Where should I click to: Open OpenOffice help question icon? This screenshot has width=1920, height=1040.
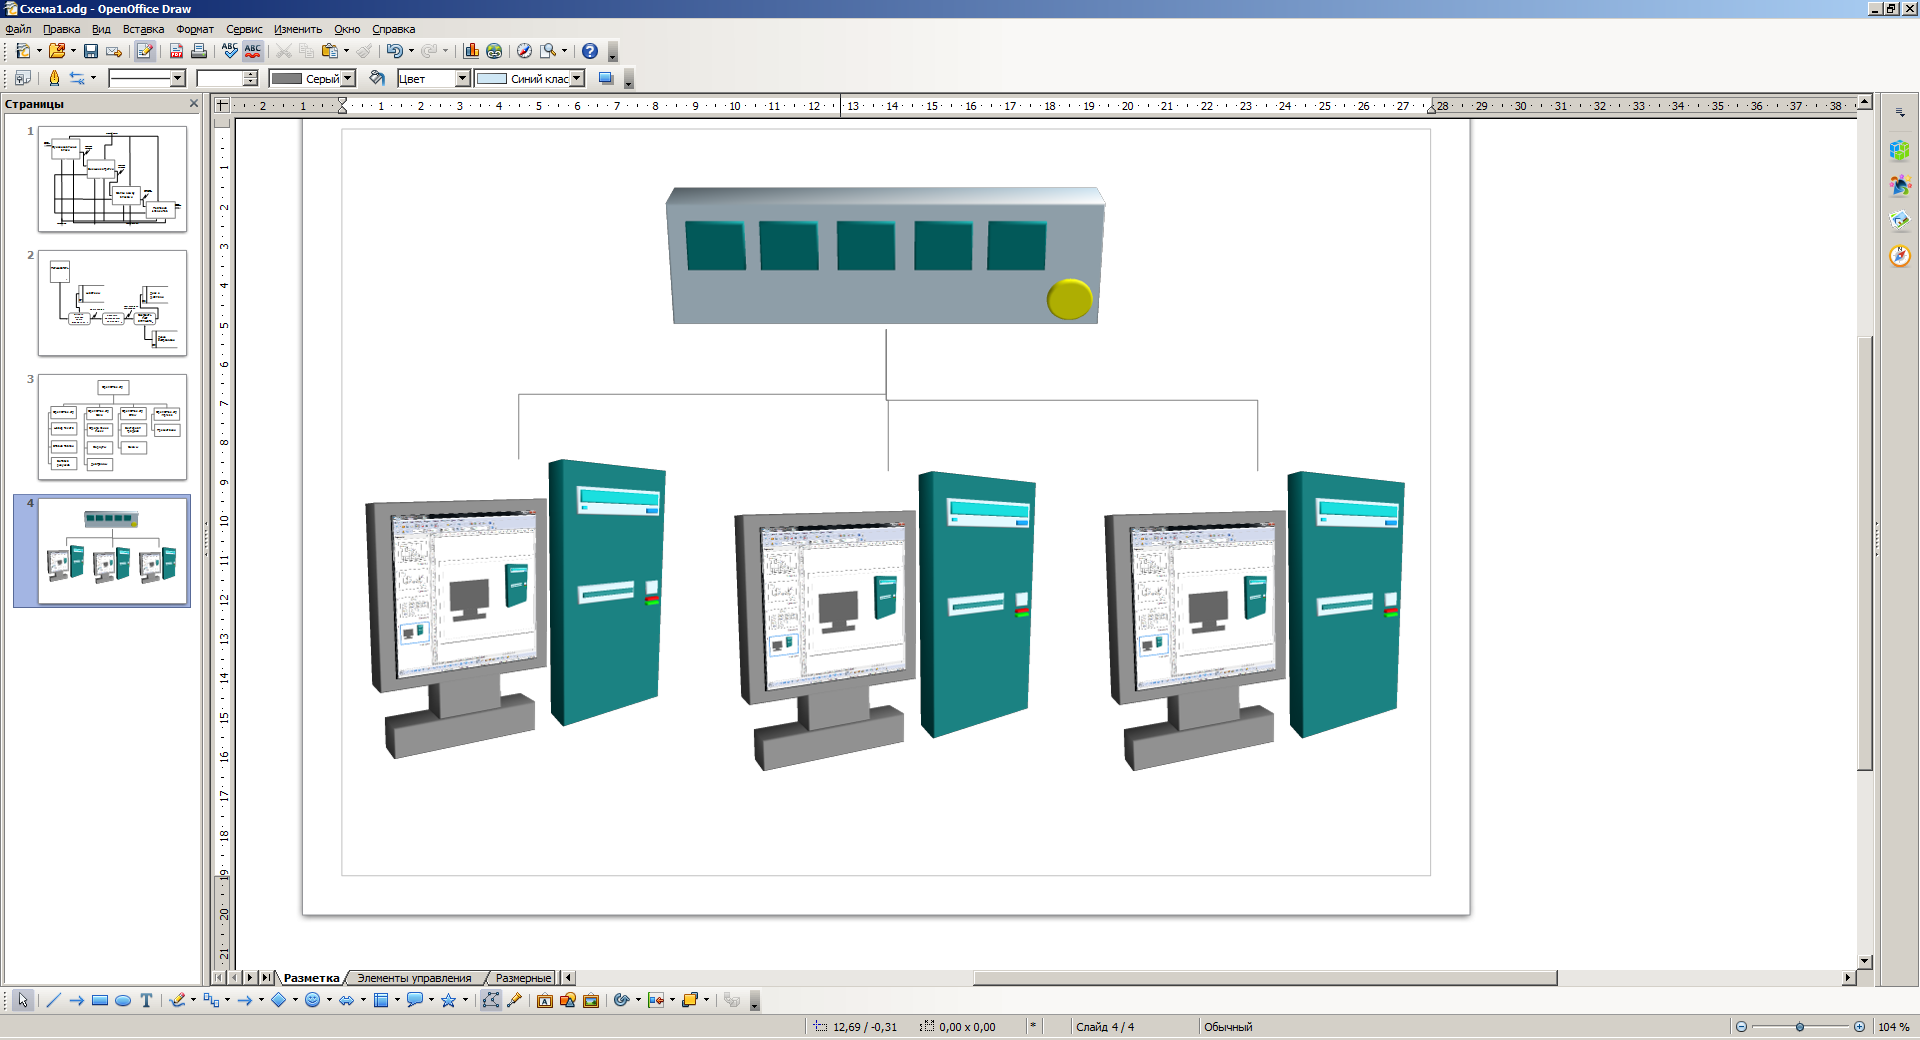click(x=590, y=51)
